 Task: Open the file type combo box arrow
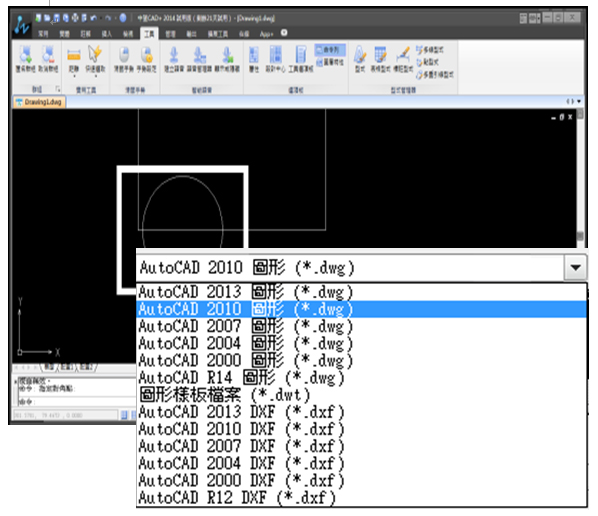[x=575, y=267]
